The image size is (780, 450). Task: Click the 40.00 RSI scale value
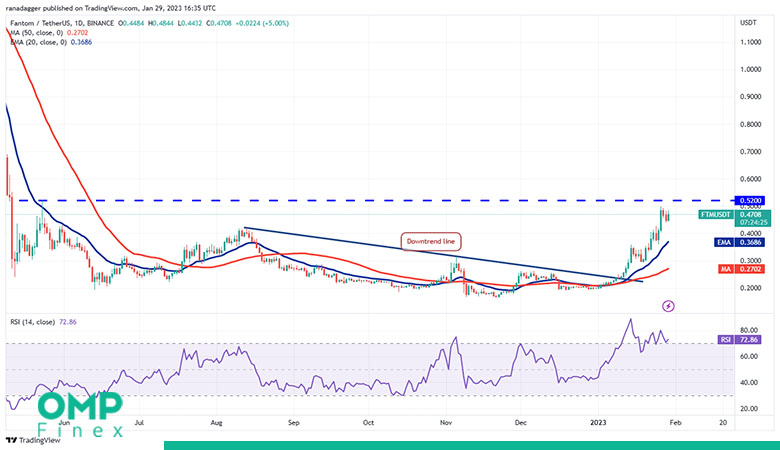(x=749, y=383)
